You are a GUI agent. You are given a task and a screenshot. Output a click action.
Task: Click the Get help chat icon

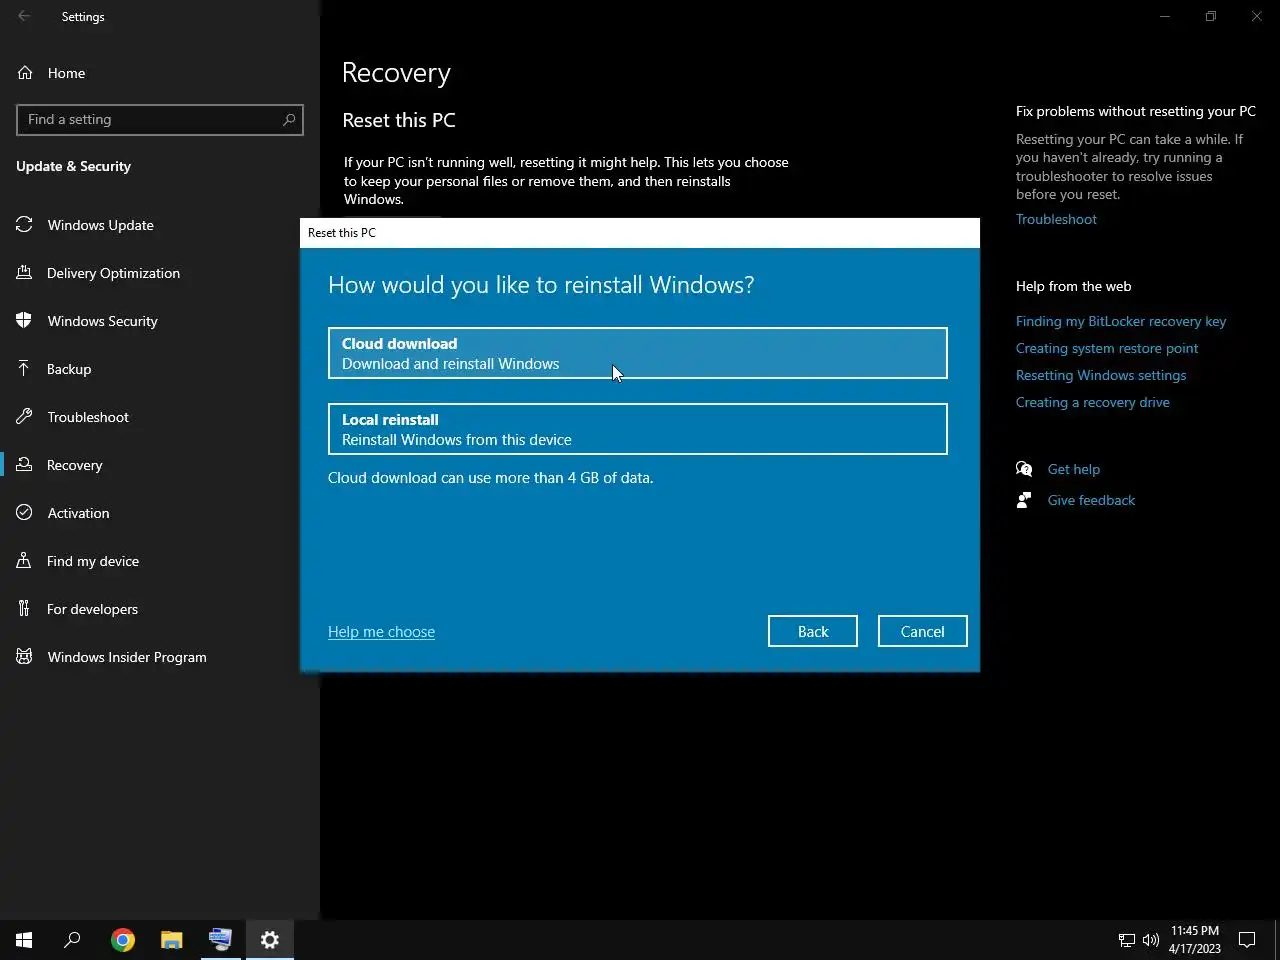pos(1024,469)
